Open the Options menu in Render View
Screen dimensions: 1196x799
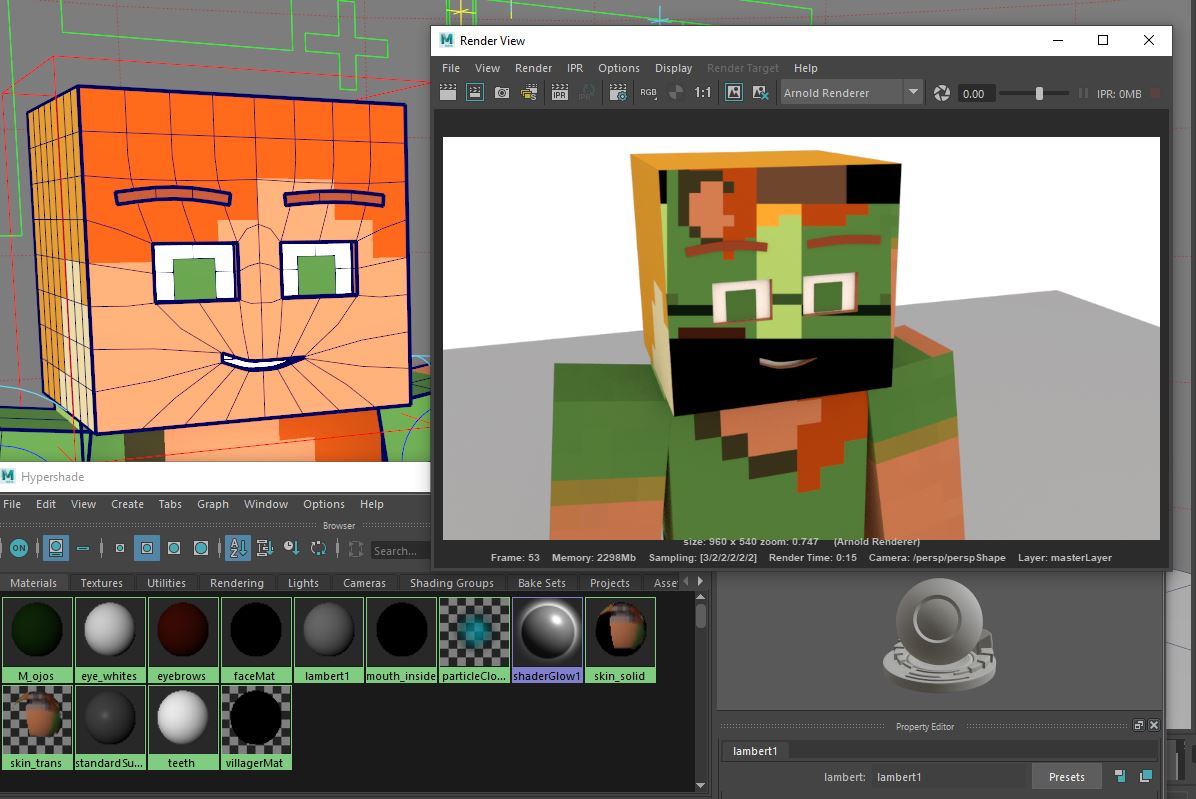[x=619, y=68]
